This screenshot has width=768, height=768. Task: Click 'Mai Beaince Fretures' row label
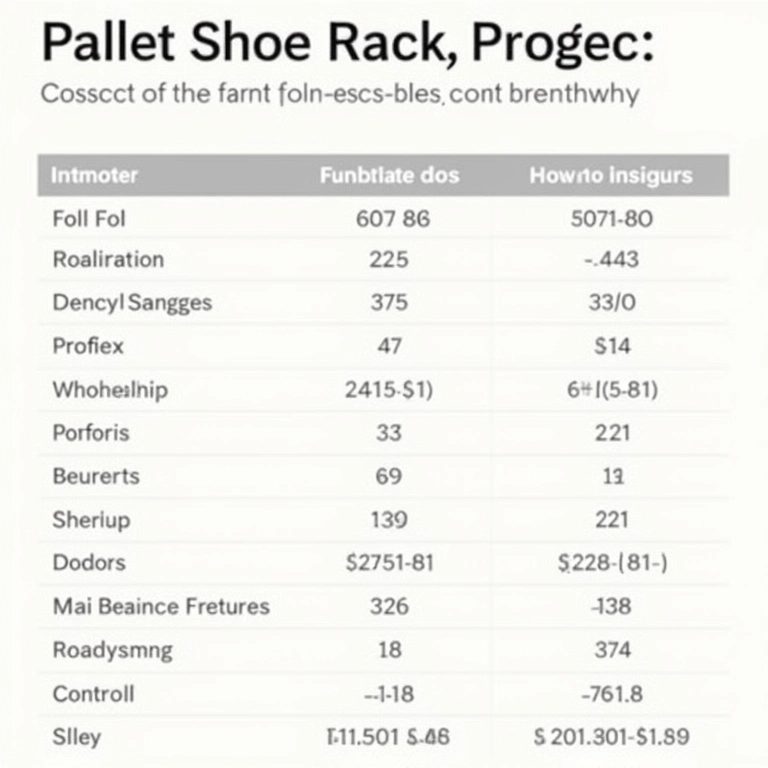(160, 606)
